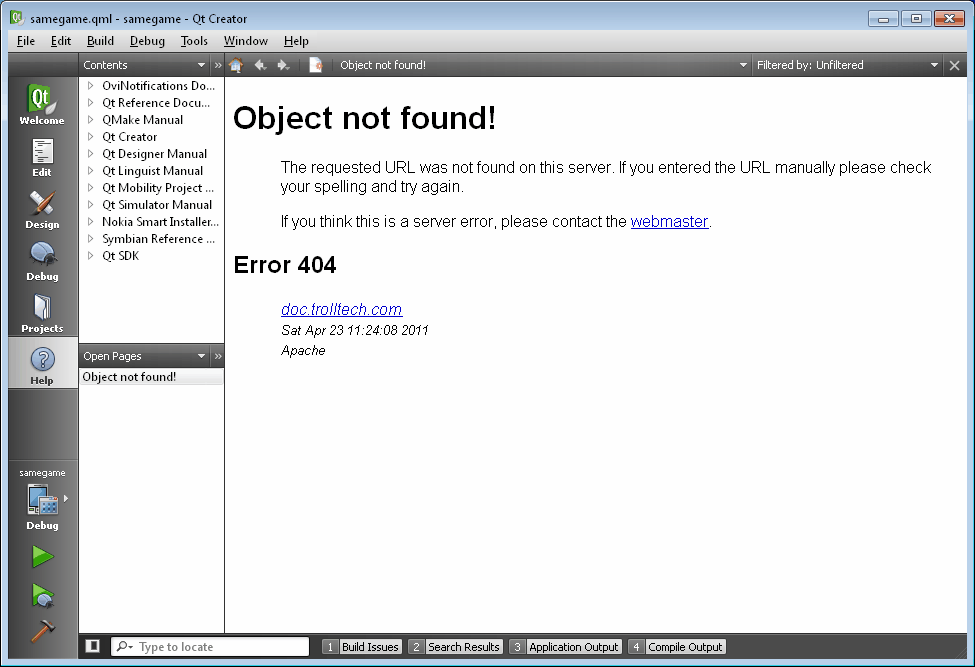Viewport: 975px width, 667px height.
Task: Toggle the sidebar visibility button
Action: pos(93,646)
